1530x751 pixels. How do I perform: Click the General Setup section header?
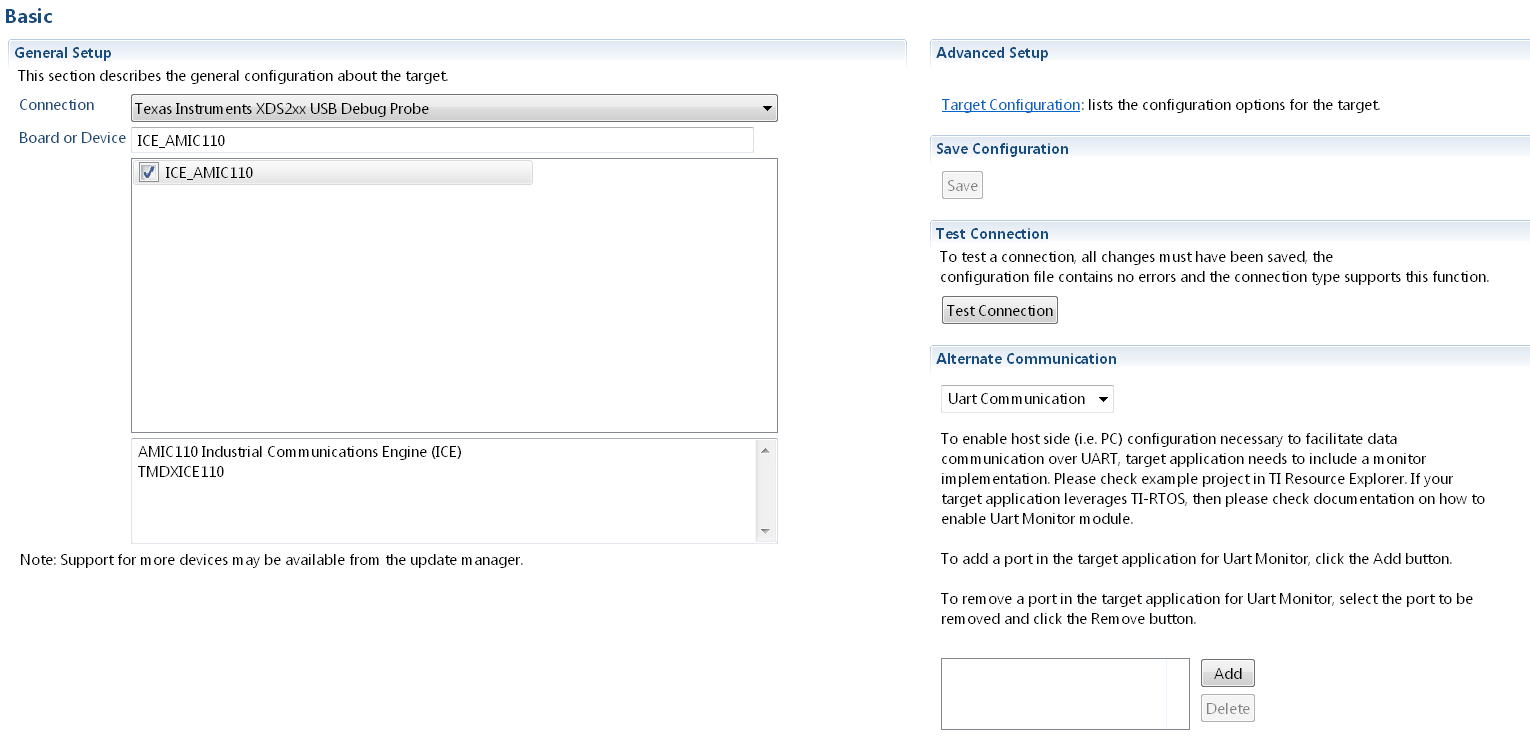pyautogui.click(x=63, y=53)
